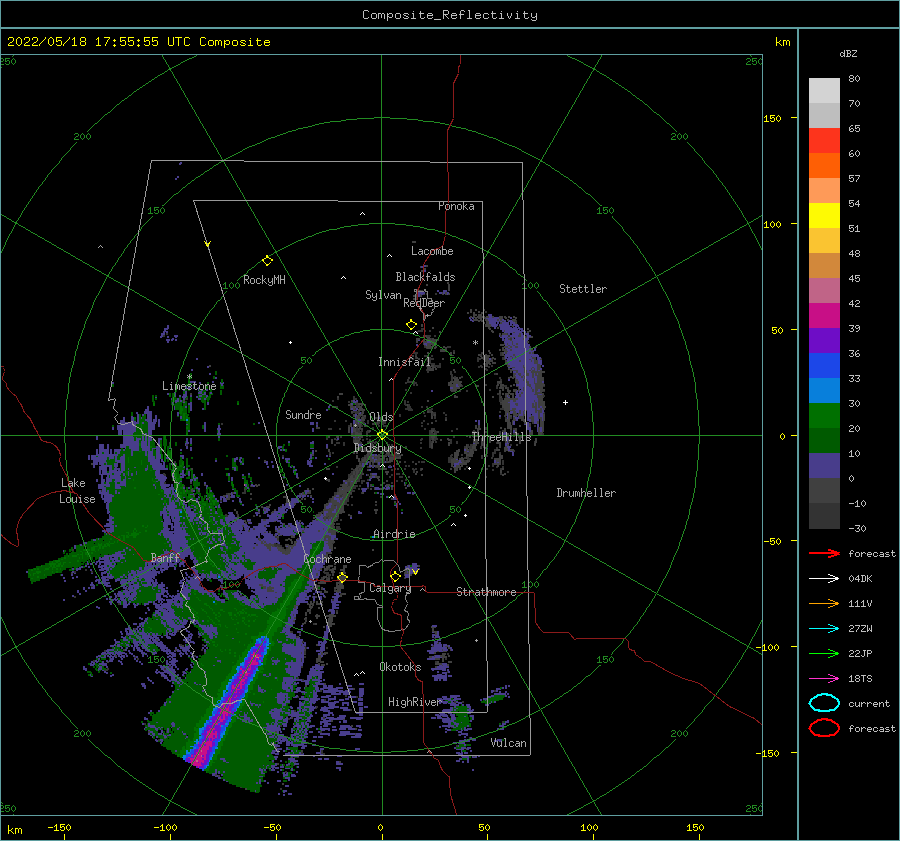900x841 pixels.
Task: Click the Sundre city label
Action: click(x=303, y=414)
